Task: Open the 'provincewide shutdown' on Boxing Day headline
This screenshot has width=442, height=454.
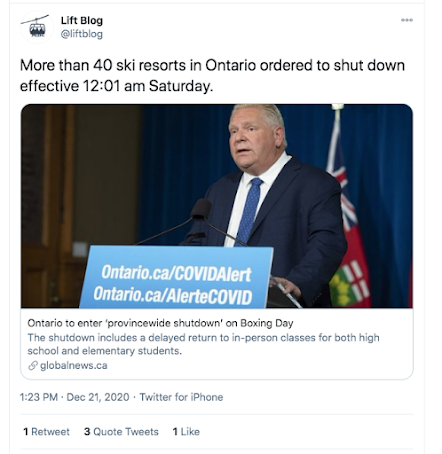Action: point(160,323)
